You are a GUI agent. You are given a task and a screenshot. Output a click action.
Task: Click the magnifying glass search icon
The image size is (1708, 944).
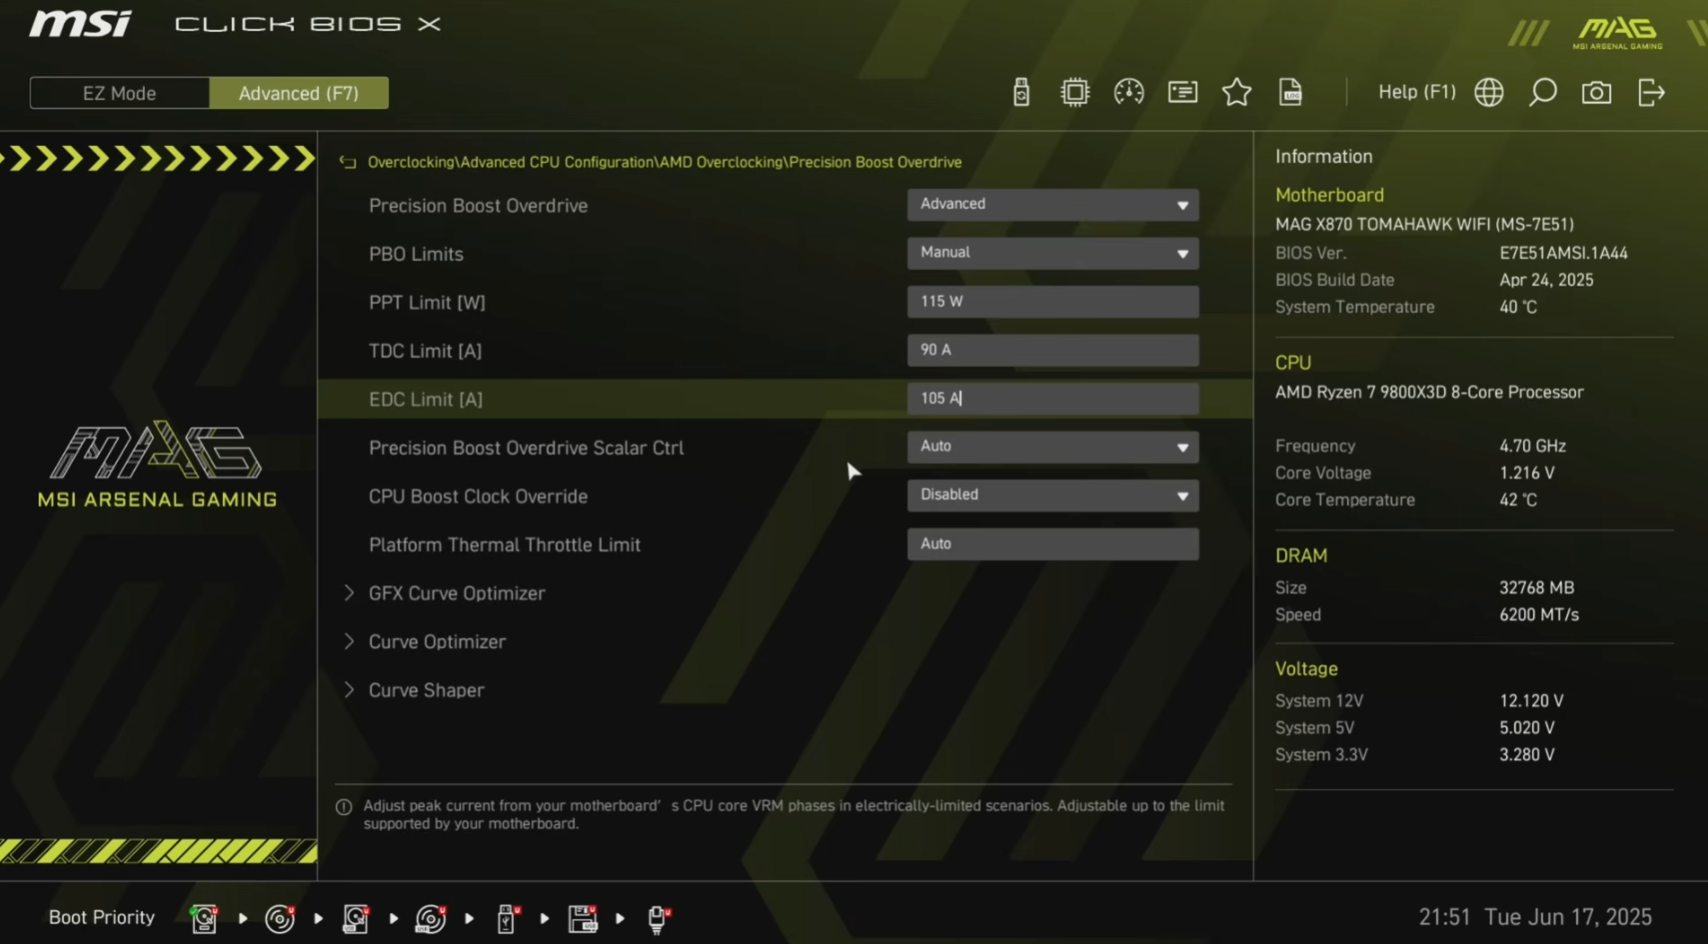pyautogui.click(x=1543, y=92)
